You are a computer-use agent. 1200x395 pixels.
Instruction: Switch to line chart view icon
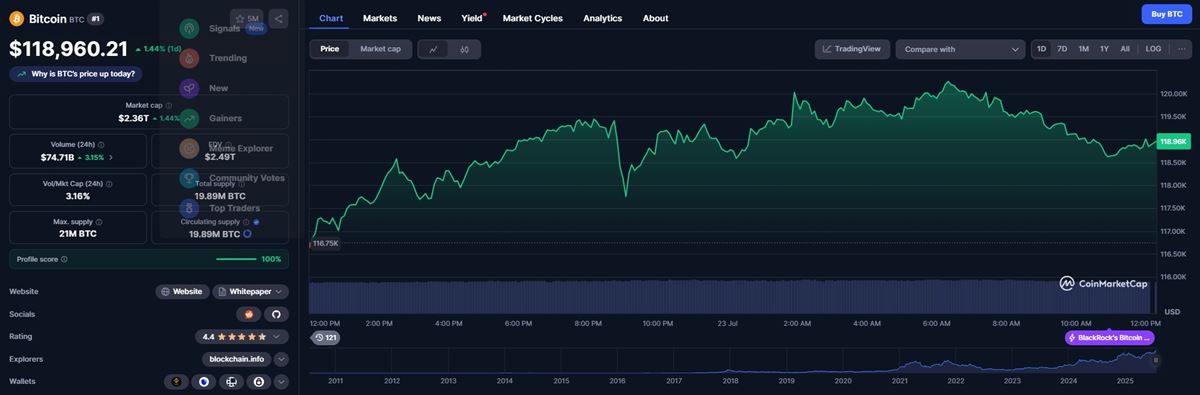tap(434, 49)
